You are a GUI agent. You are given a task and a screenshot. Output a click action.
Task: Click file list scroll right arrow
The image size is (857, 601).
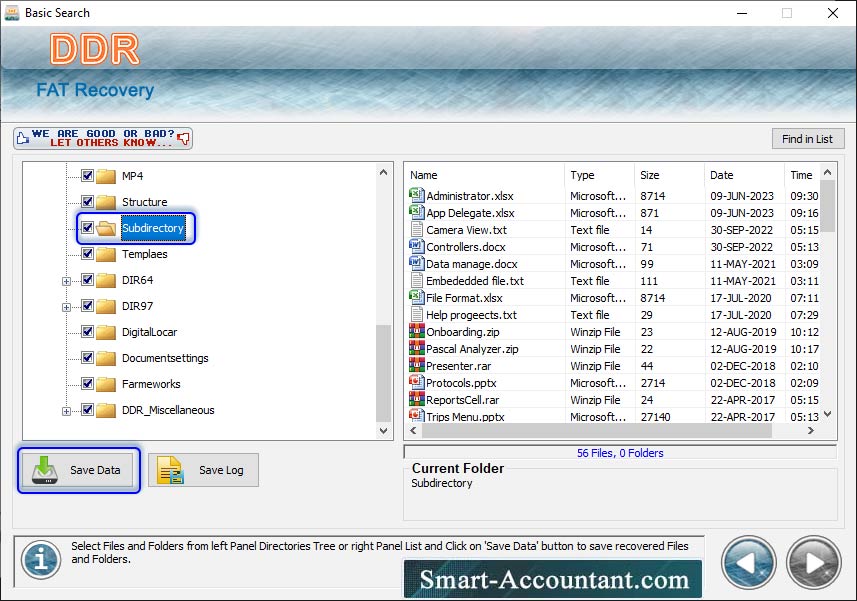811,431
